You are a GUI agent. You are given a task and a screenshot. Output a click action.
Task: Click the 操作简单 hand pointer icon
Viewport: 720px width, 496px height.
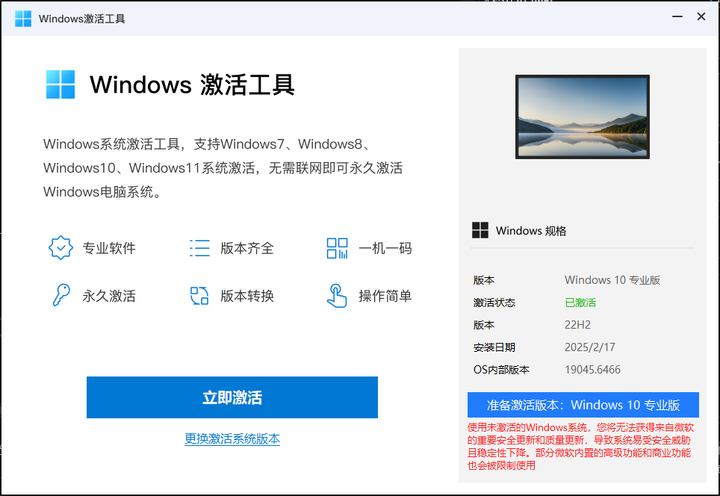(337, 295)
